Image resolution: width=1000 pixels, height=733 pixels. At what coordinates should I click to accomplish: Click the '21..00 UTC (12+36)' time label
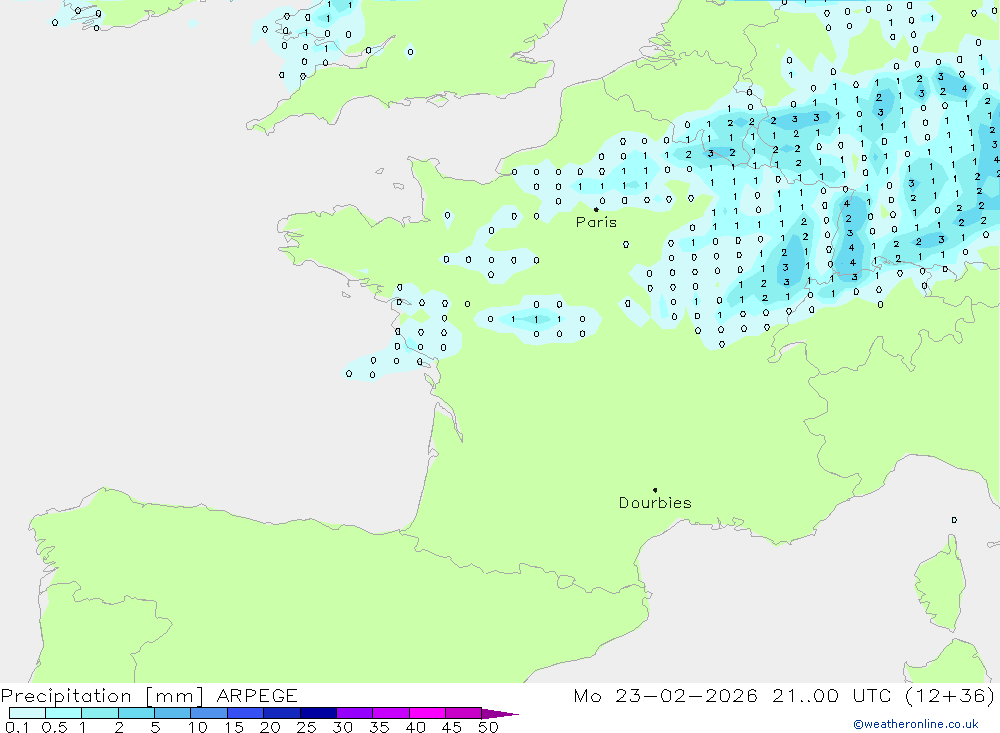(883, 695)
